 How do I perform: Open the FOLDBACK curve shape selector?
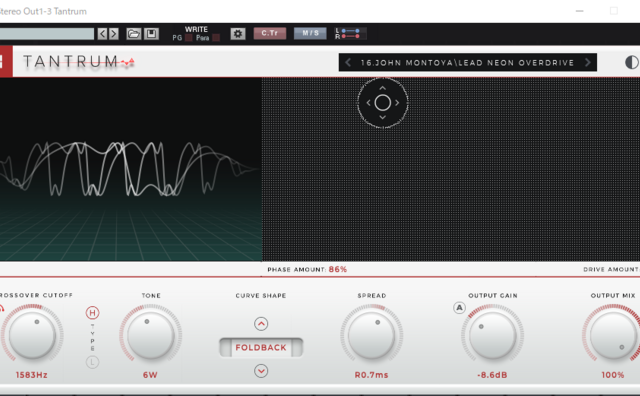261,347
